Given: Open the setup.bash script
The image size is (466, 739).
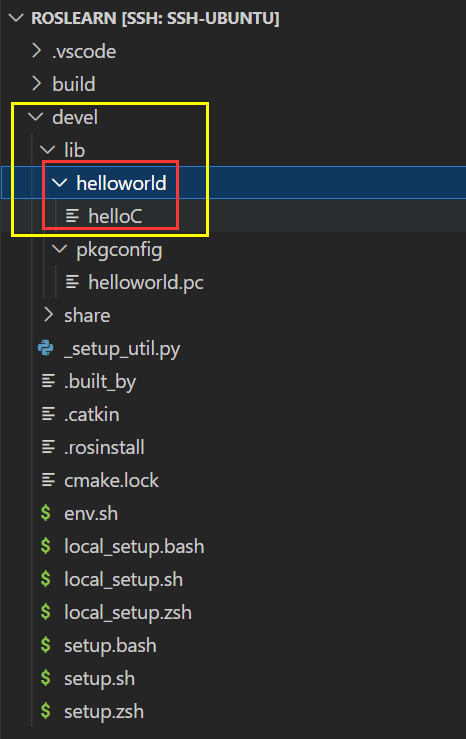Looking at the screenshot, I should click(x=110, y=646).
